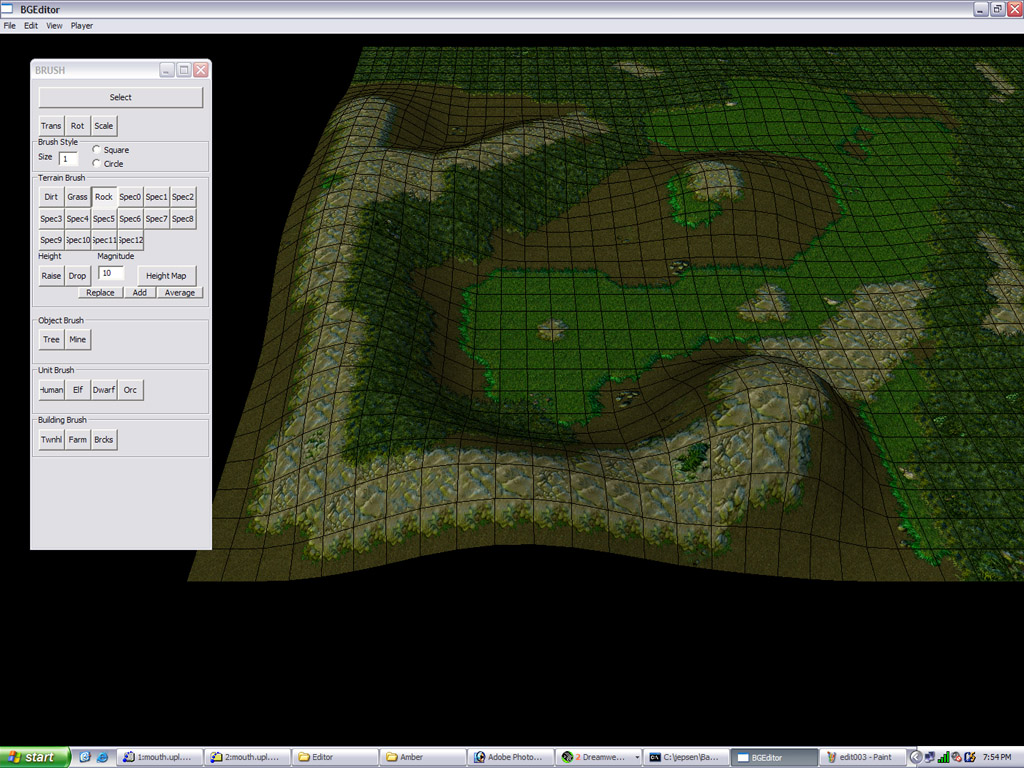This screenshot has height=768, width=1024.
Task: Click the Magnitude value field
Action: (111, 273)
